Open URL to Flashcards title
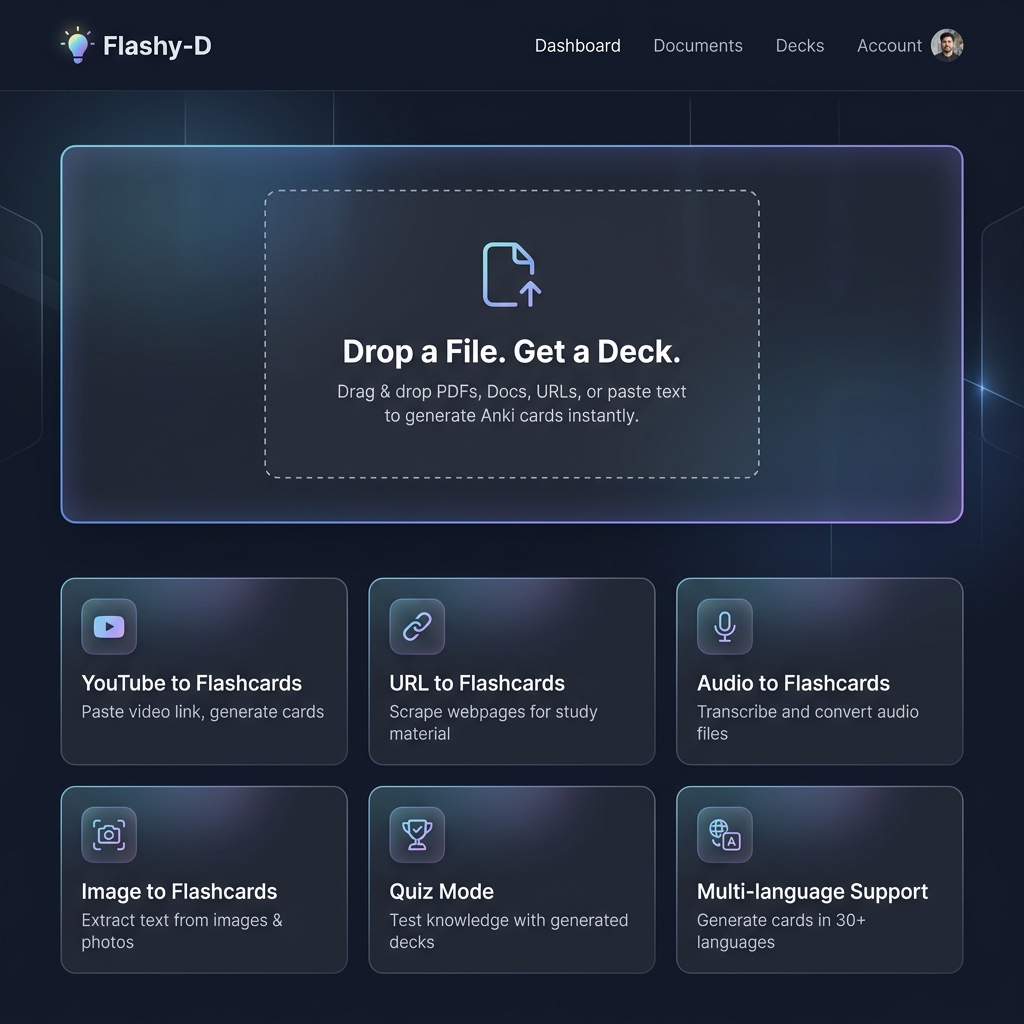This screenshot has height=1024, width=1024. click(477, 683)
